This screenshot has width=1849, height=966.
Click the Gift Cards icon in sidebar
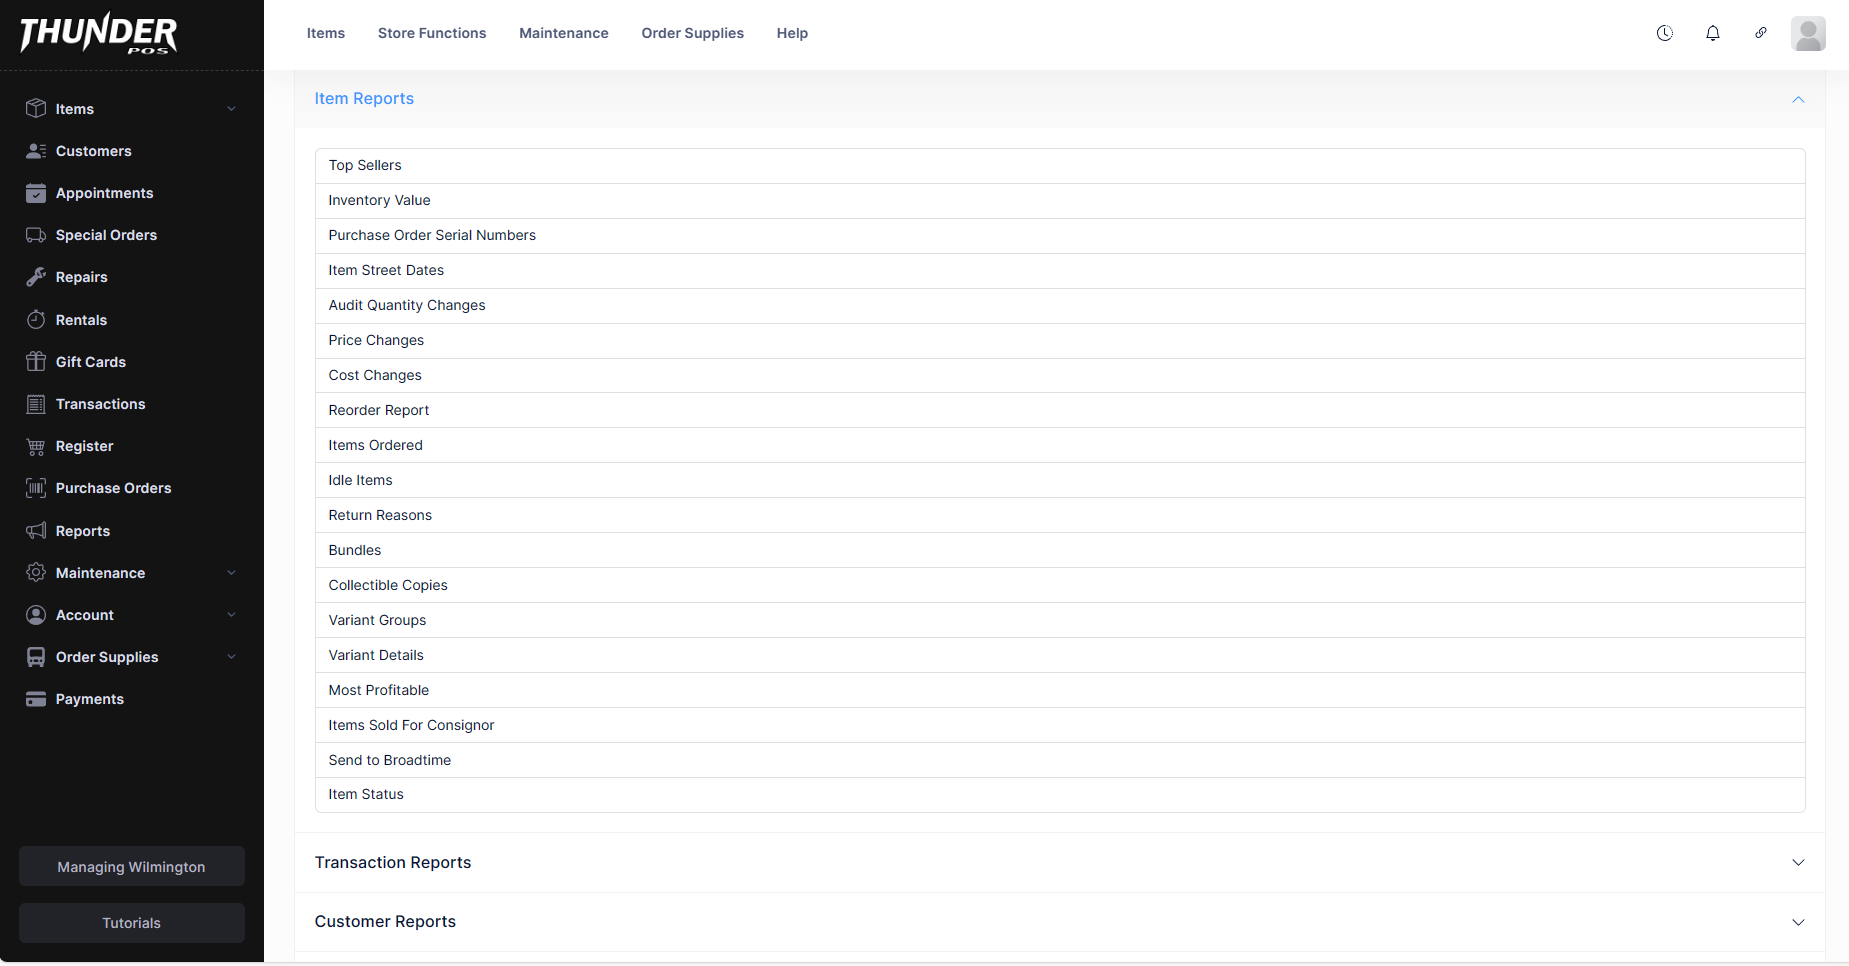point(36,362)
